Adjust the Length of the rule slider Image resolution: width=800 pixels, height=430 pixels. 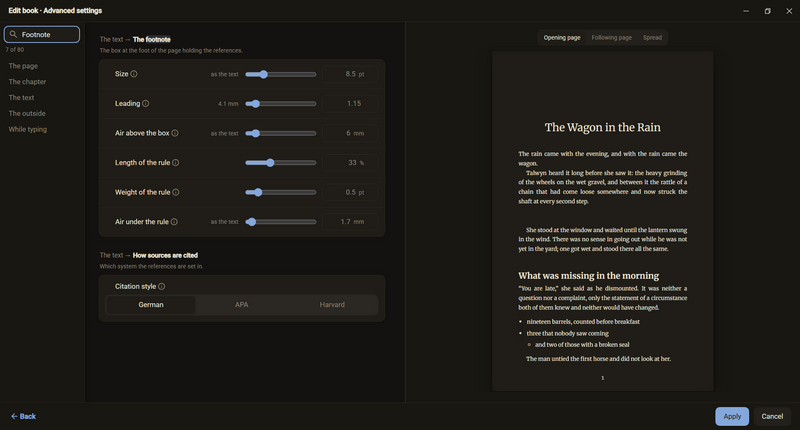coord(281,163)
